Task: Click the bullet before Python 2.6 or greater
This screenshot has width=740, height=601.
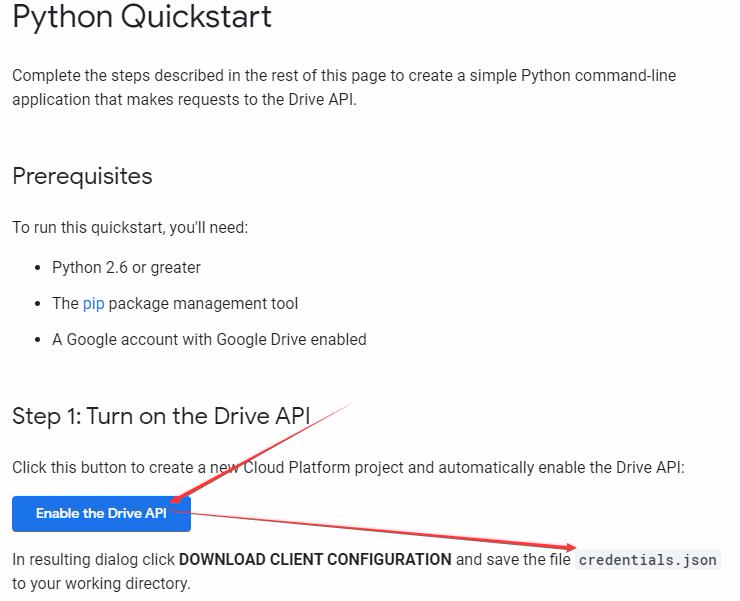Action: [x=39, y=268]
